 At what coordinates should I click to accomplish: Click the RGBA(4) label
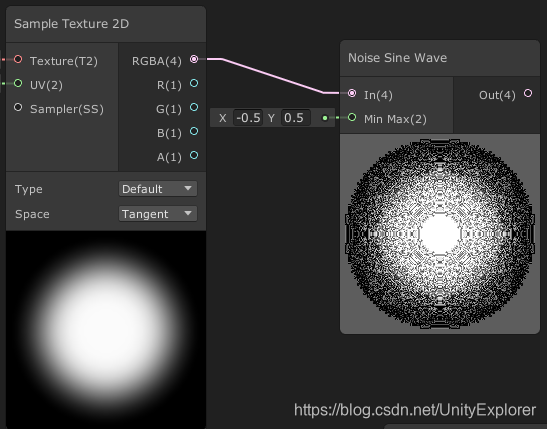[x=157, y=61]
